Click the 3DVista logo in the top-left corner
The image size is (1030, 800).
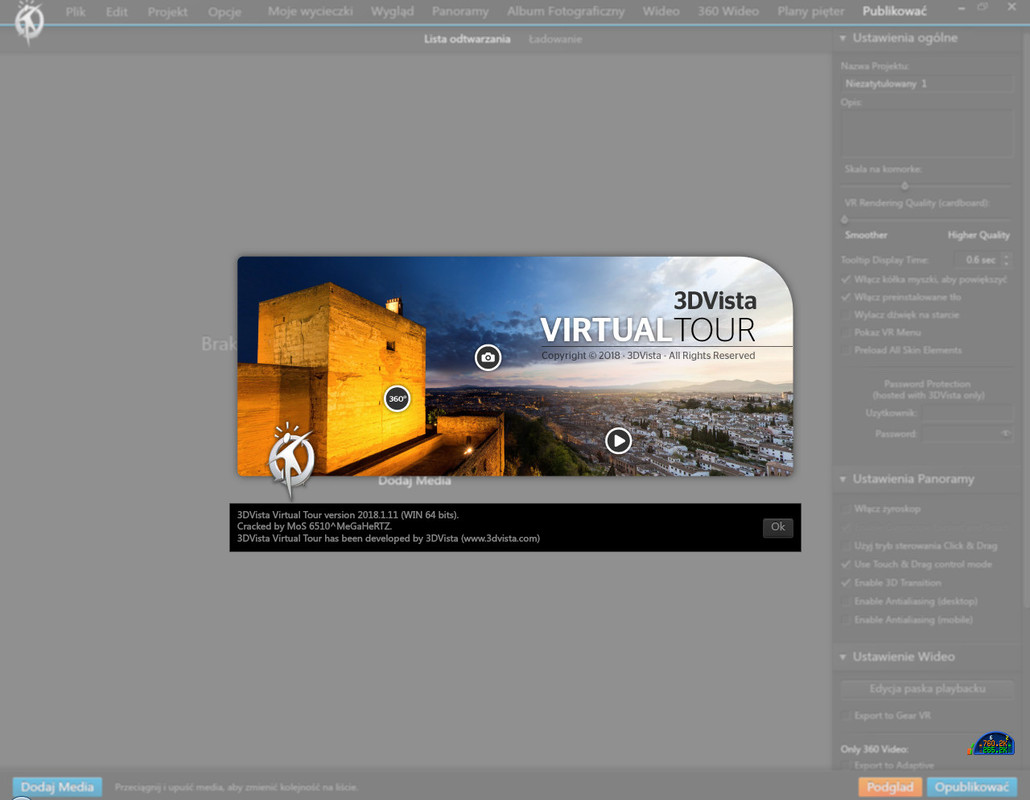28,22
